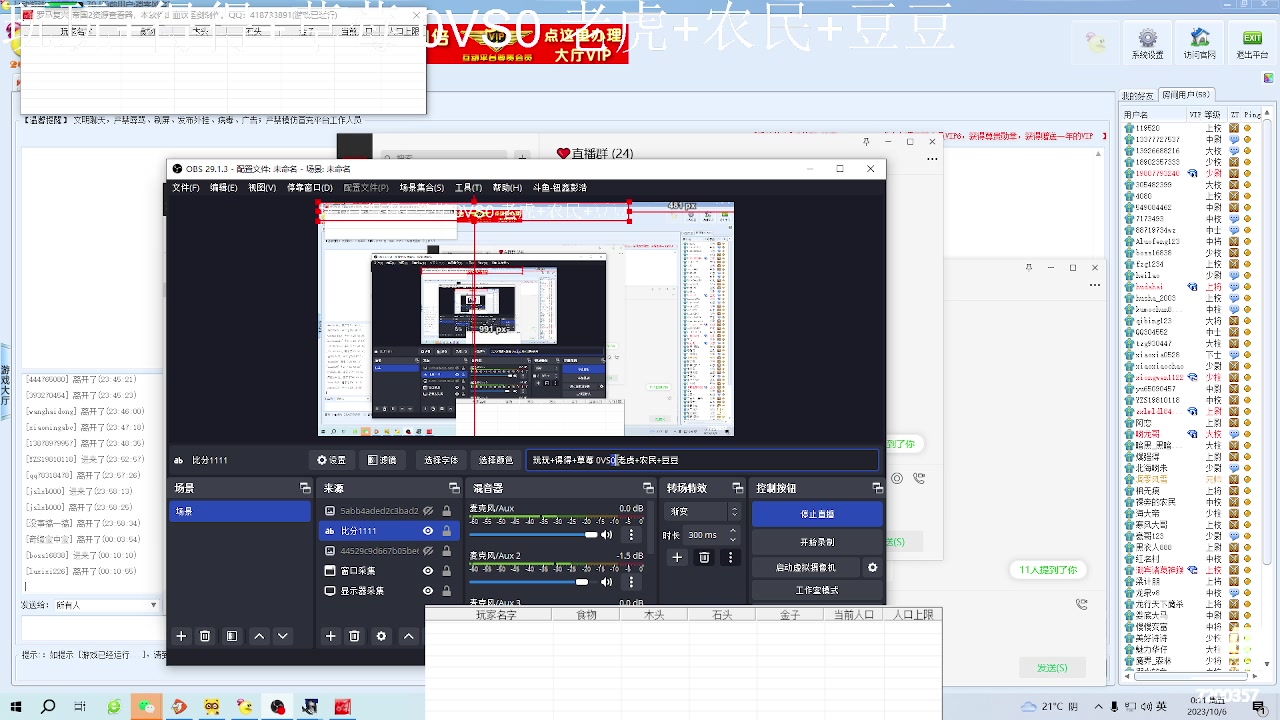
Task: Hide the 显示器采集 source
Action: click(x=427, y=591)
